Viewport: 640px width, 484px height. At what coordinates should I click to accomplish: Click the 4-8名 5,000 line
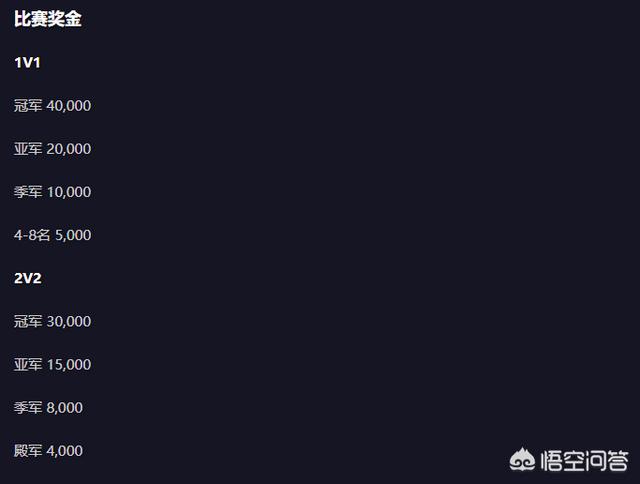pos(52,235)
